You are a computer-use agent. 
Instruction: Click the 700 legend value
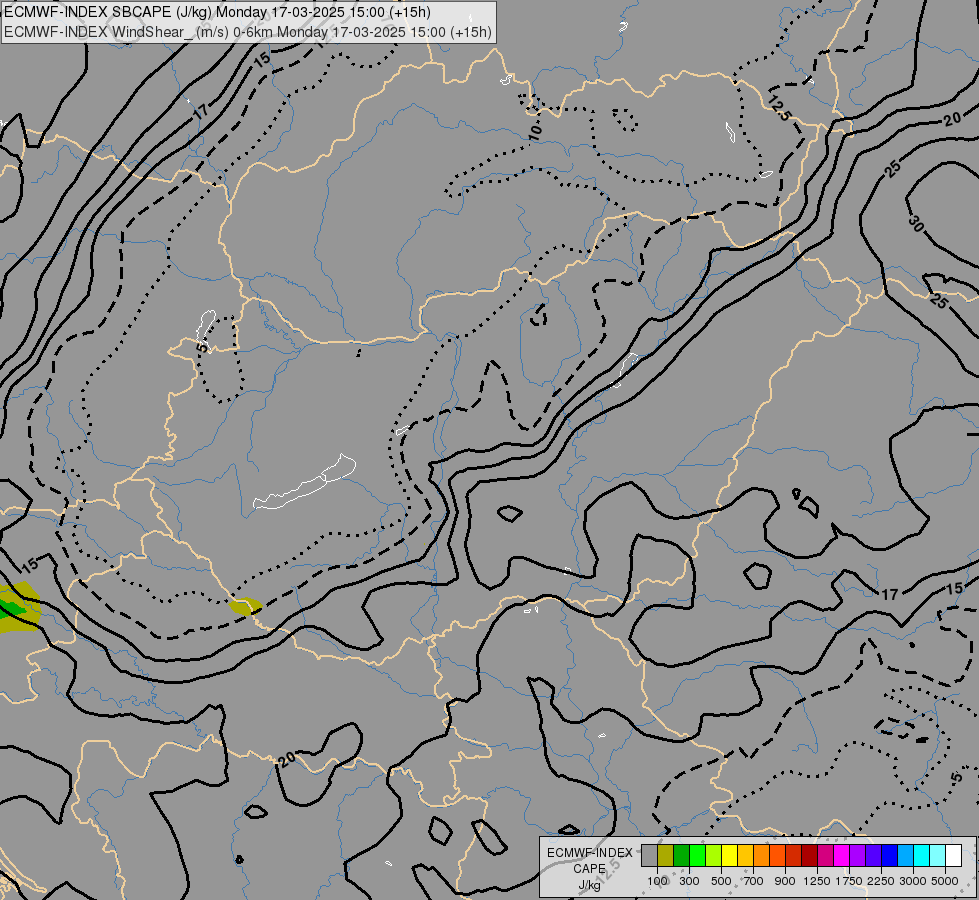(x=754, y=881)
